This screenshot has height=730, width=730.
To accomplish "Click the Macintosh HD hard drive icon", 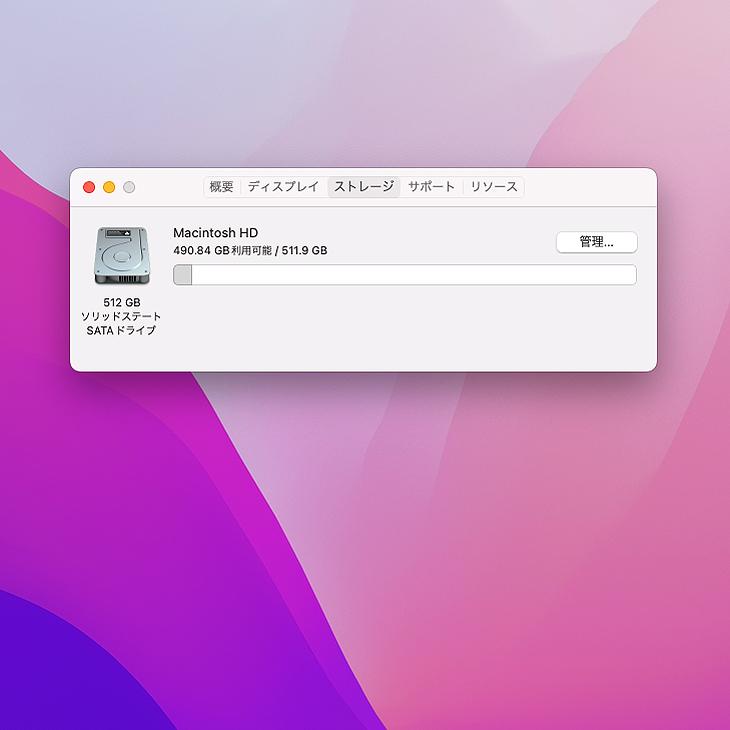I will [121, 255].
